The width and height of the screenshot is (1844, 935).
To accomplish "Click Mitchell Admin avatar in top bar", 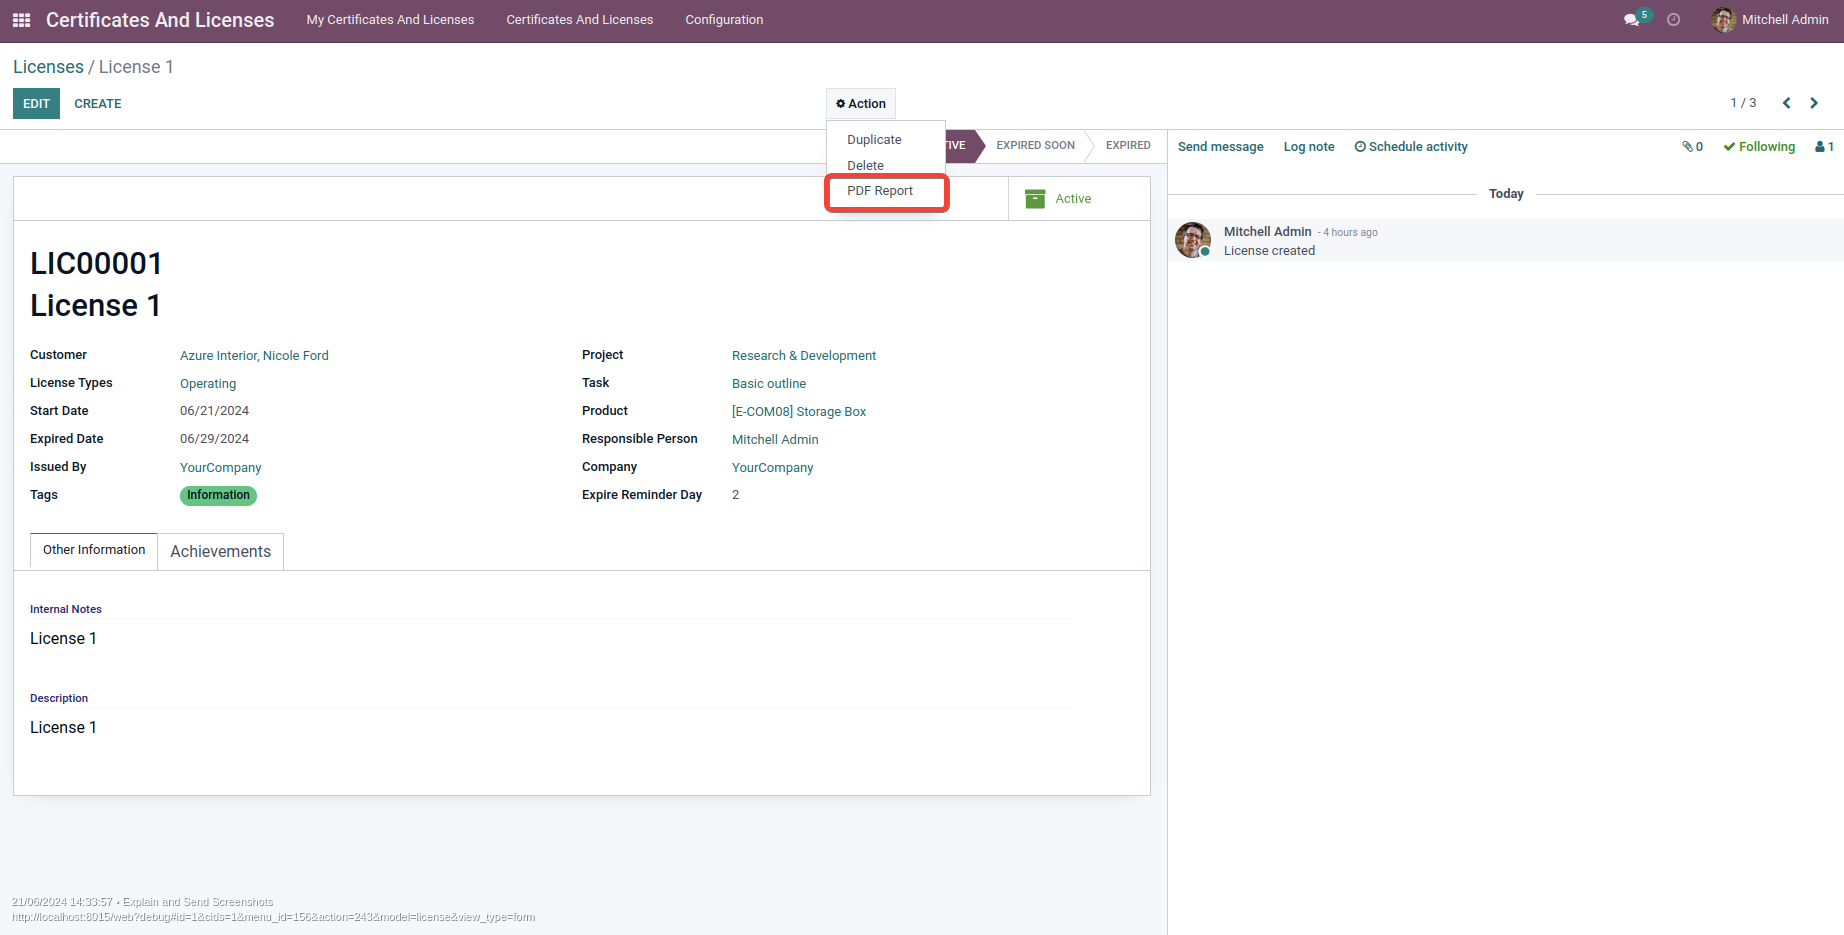I will 1723,20.
